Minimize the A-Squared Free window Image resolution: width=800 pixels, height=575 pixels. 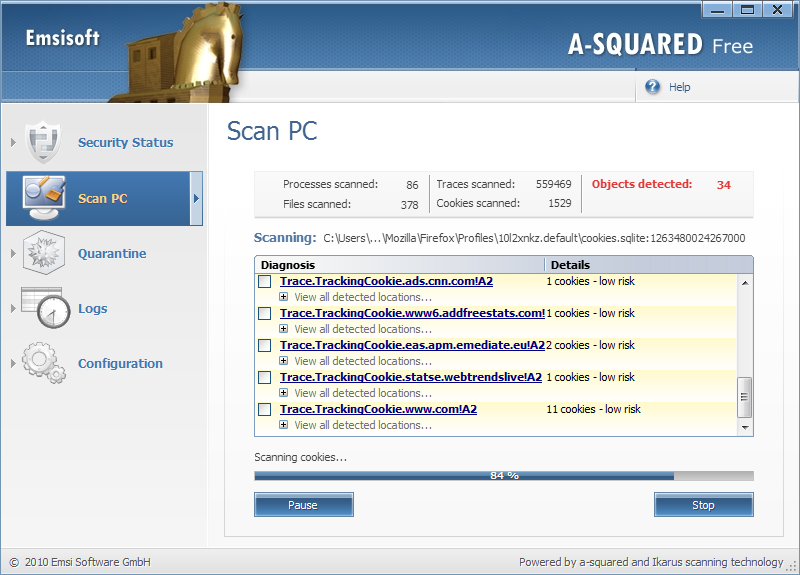pos(717,10)
